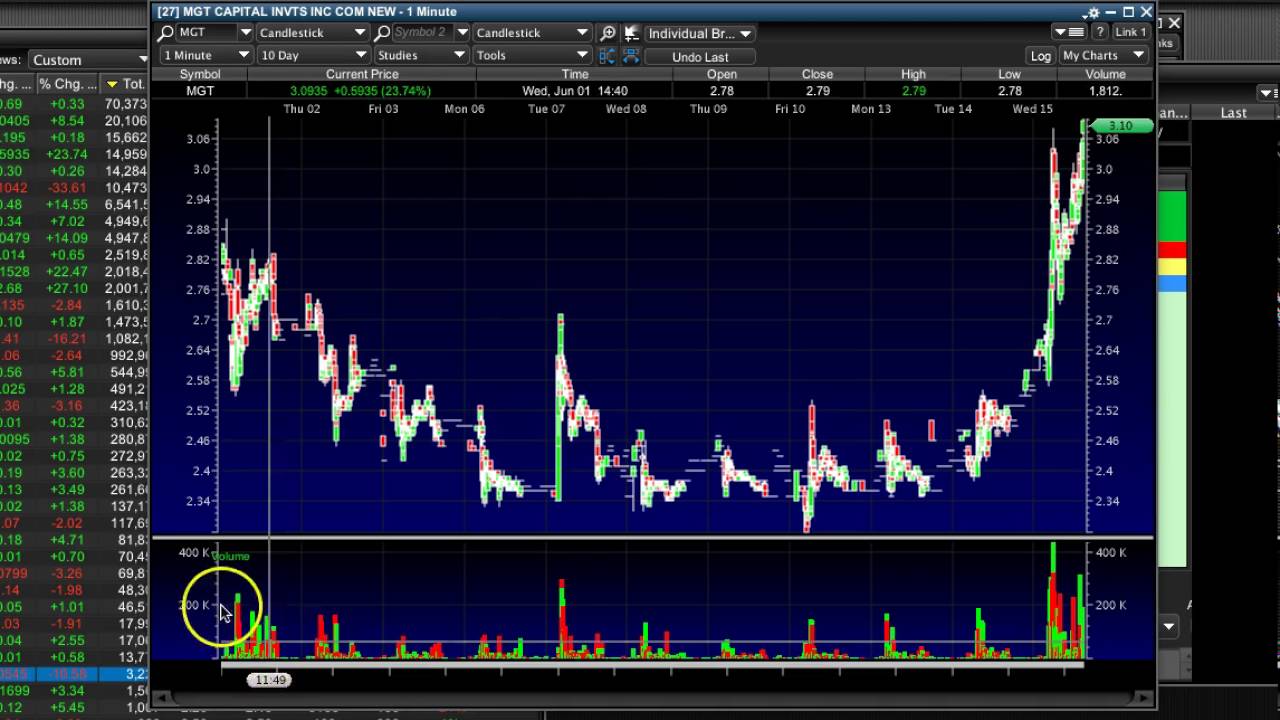Click the green color bar in right panel
1280x720 pixels.
(x=1172, y=216)
